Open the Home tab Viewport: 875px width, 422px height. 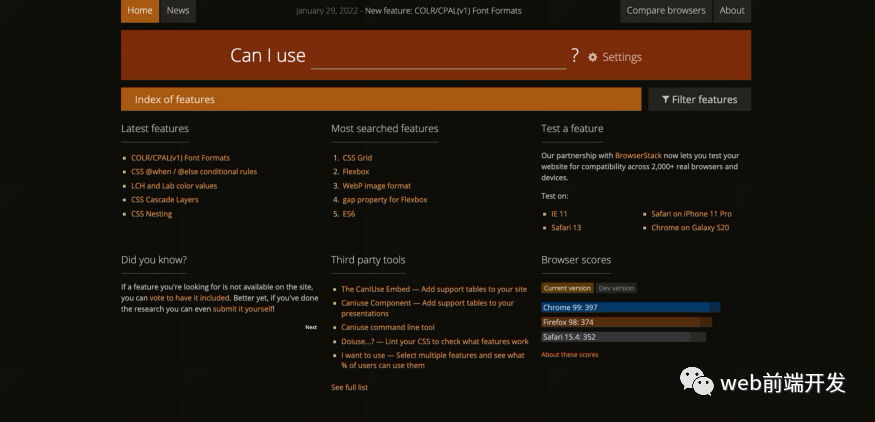click(x=140, y=11)
